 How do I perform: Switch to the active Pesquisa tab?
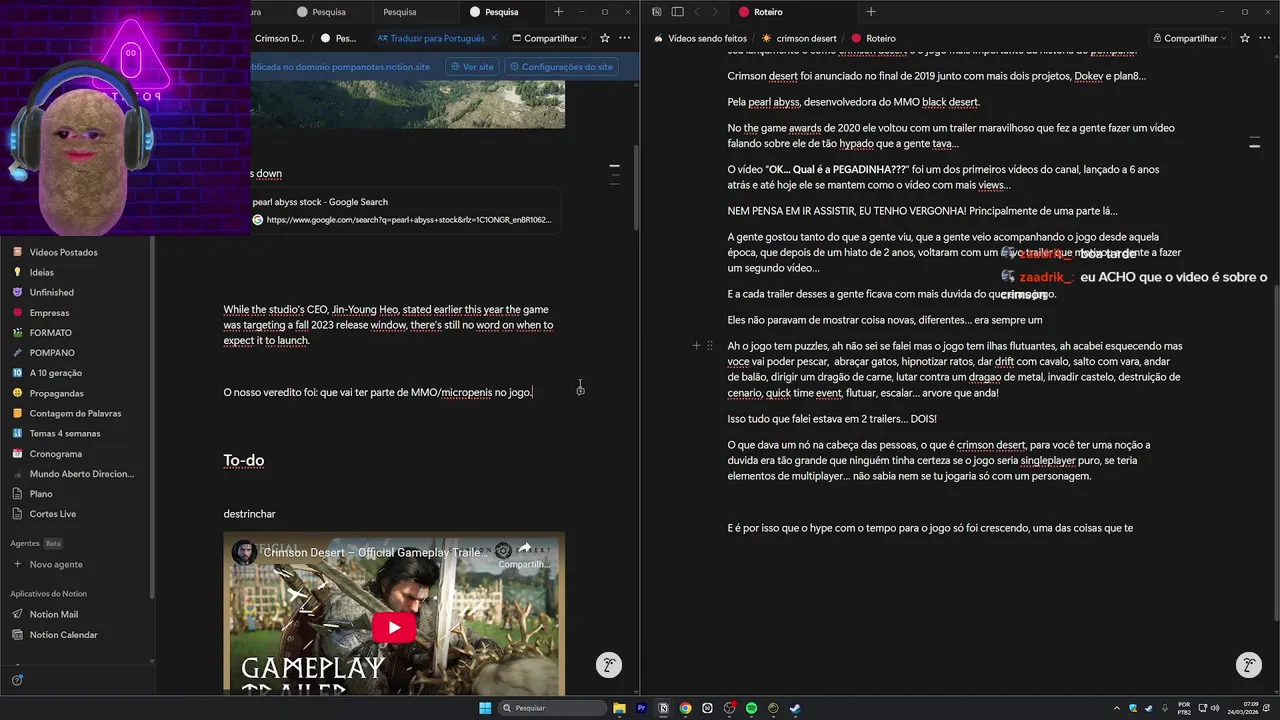(500, 12)
